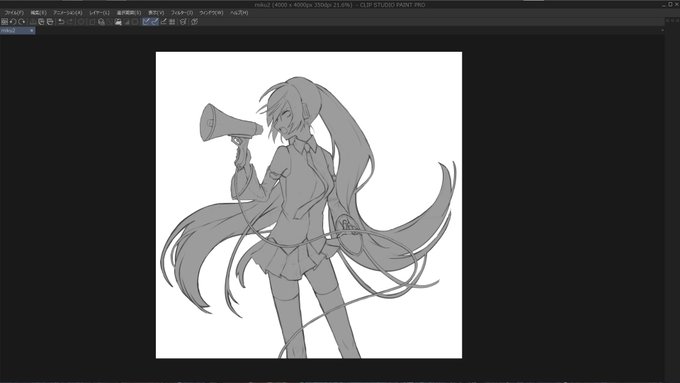Open the 選択範囲(S) menu
The width and height of the screenshot is (680, 383).
tap(128, 13)
